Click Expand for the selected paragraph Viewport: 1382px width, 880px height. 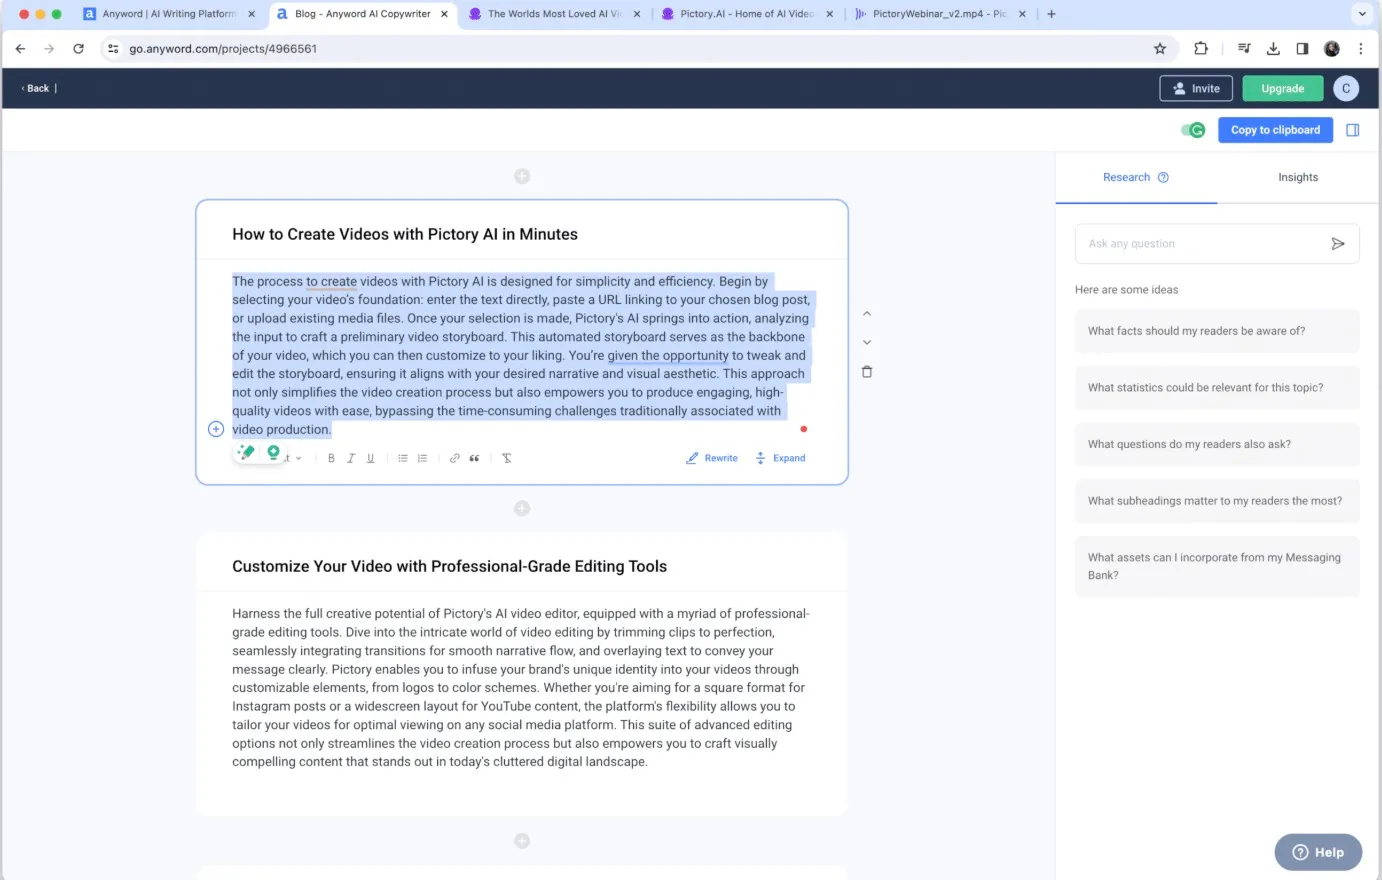tap(780, 458)
